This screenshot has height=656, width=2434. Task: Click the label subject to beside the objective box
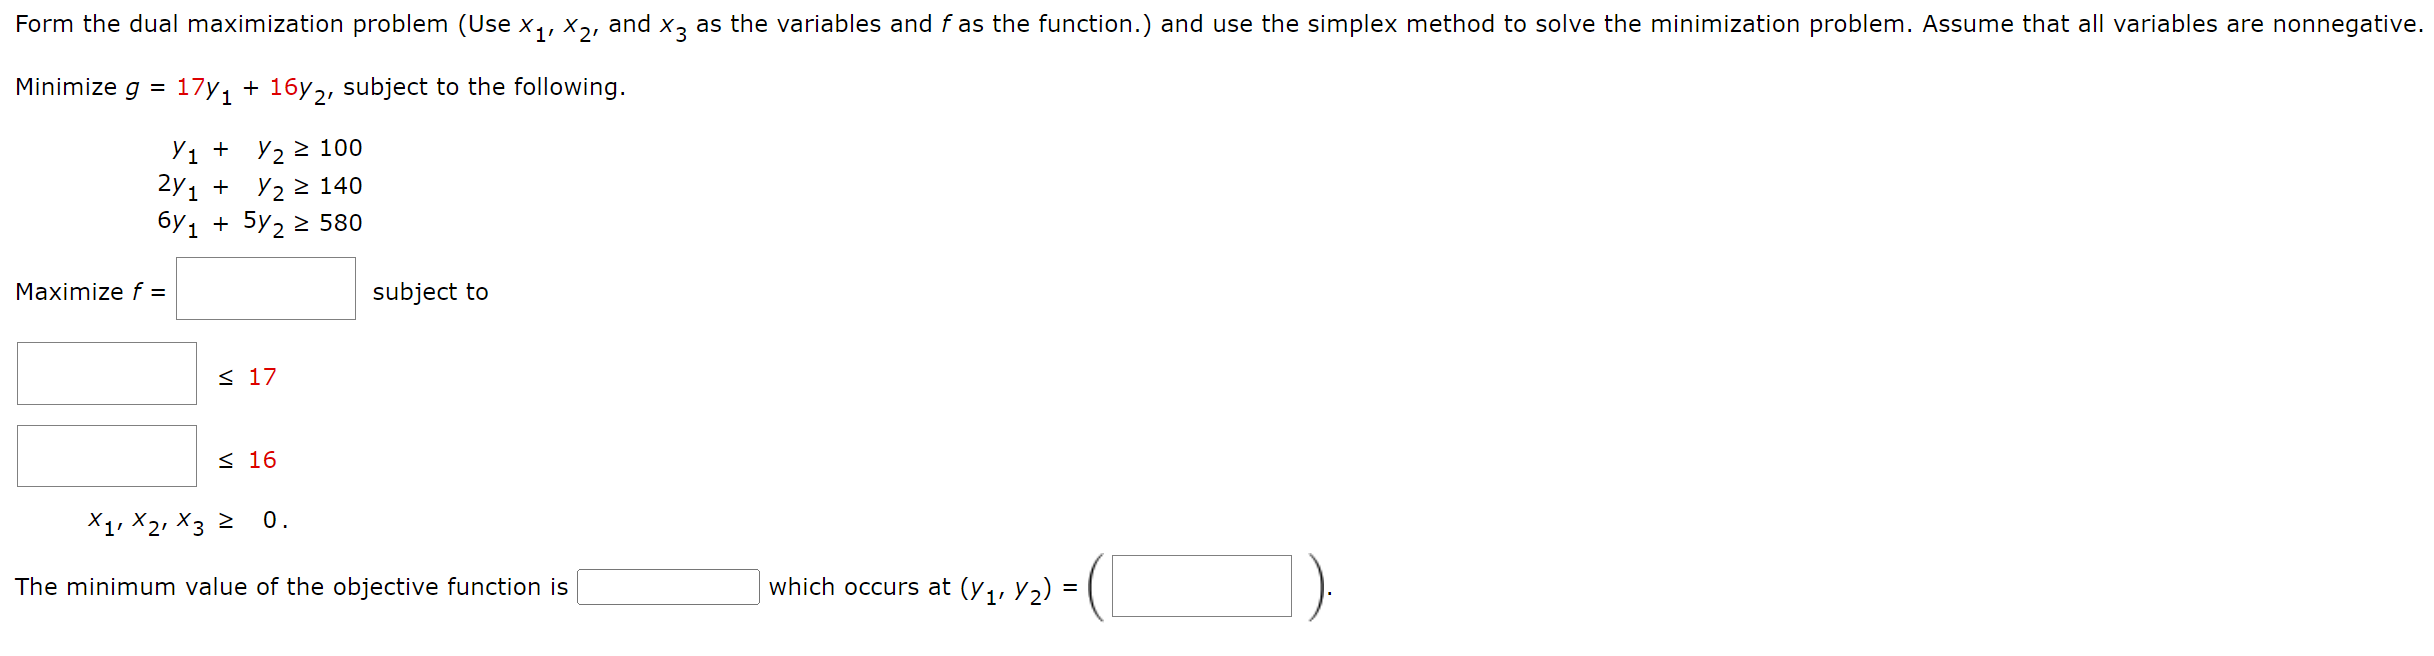(x=430, y=292)
